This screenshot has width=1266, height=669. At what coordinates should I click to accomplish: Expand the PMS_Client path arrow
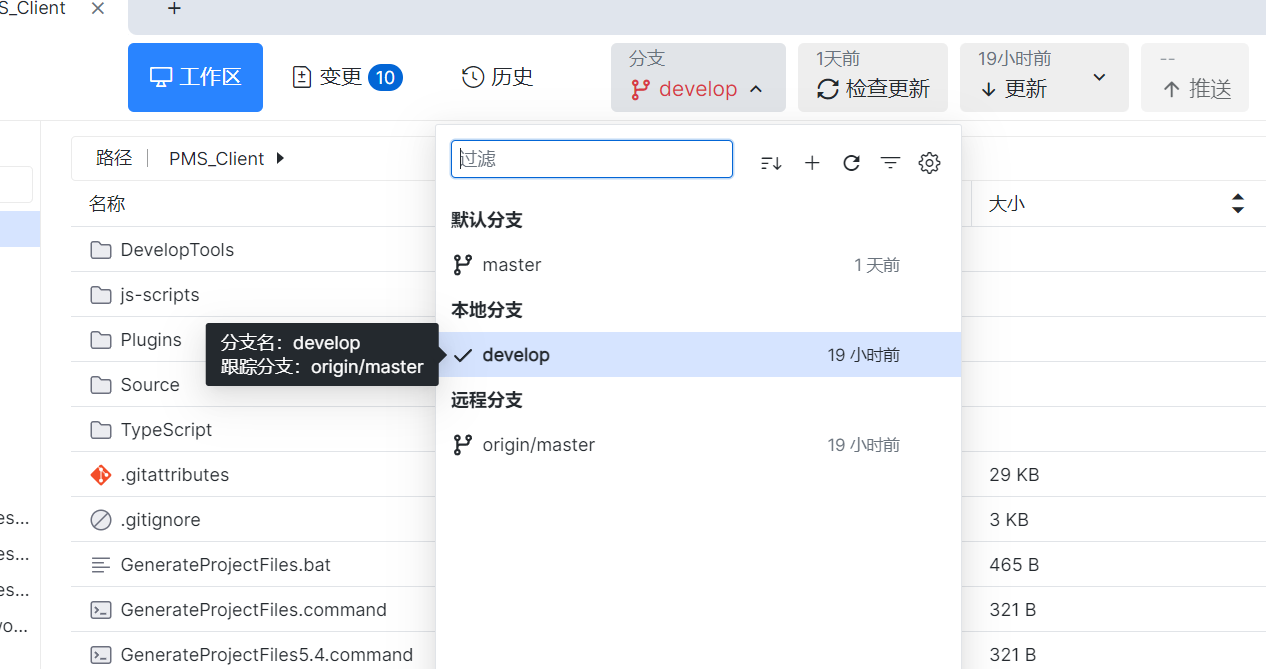280,158
